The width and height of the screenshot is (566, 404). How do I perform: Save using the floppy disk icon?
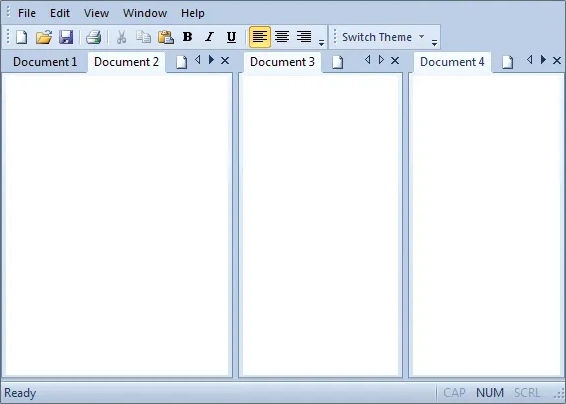pos(66,37)
